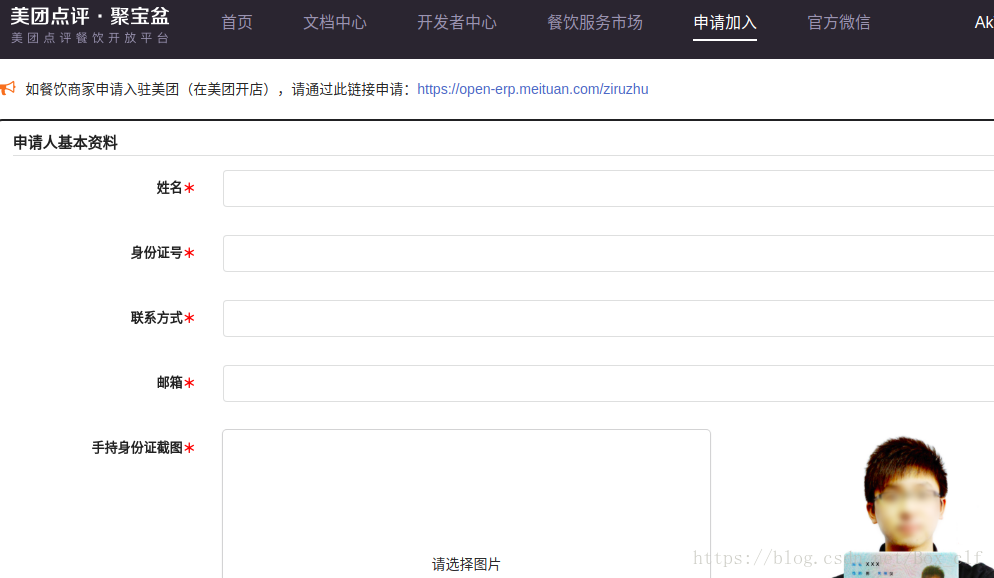The image size is (994, 578).
Task: Click the 身份证号 field label
Action: [157, 253]
